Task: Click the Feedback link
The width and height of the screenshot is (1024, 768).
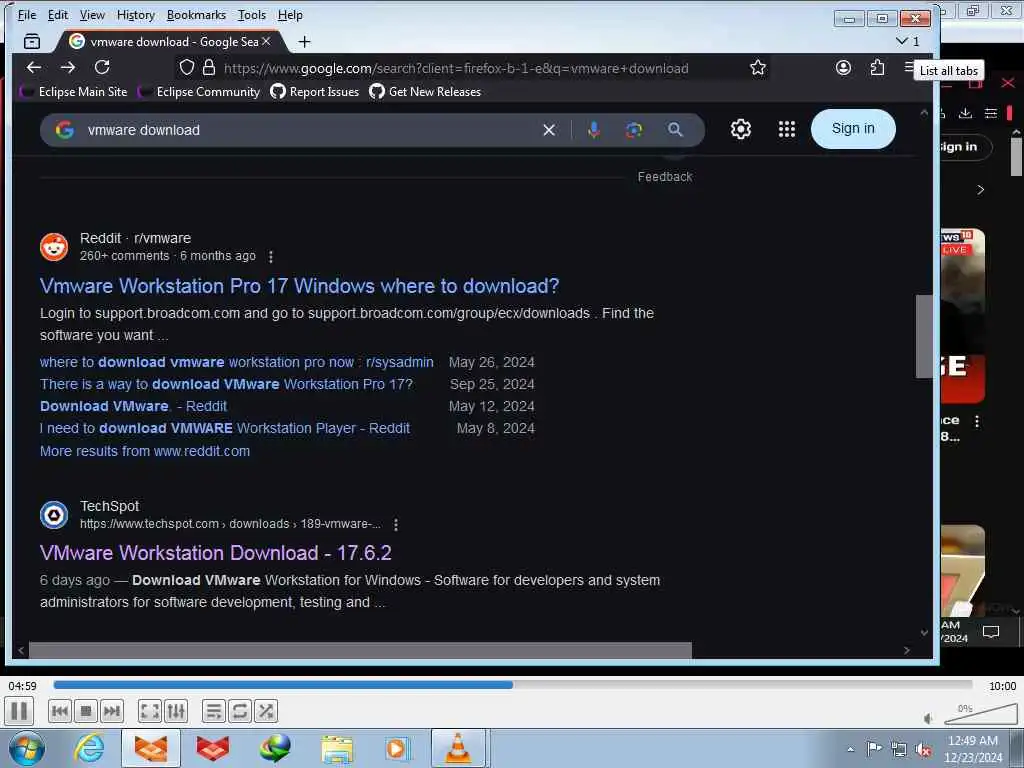Action: click(665, 176)
